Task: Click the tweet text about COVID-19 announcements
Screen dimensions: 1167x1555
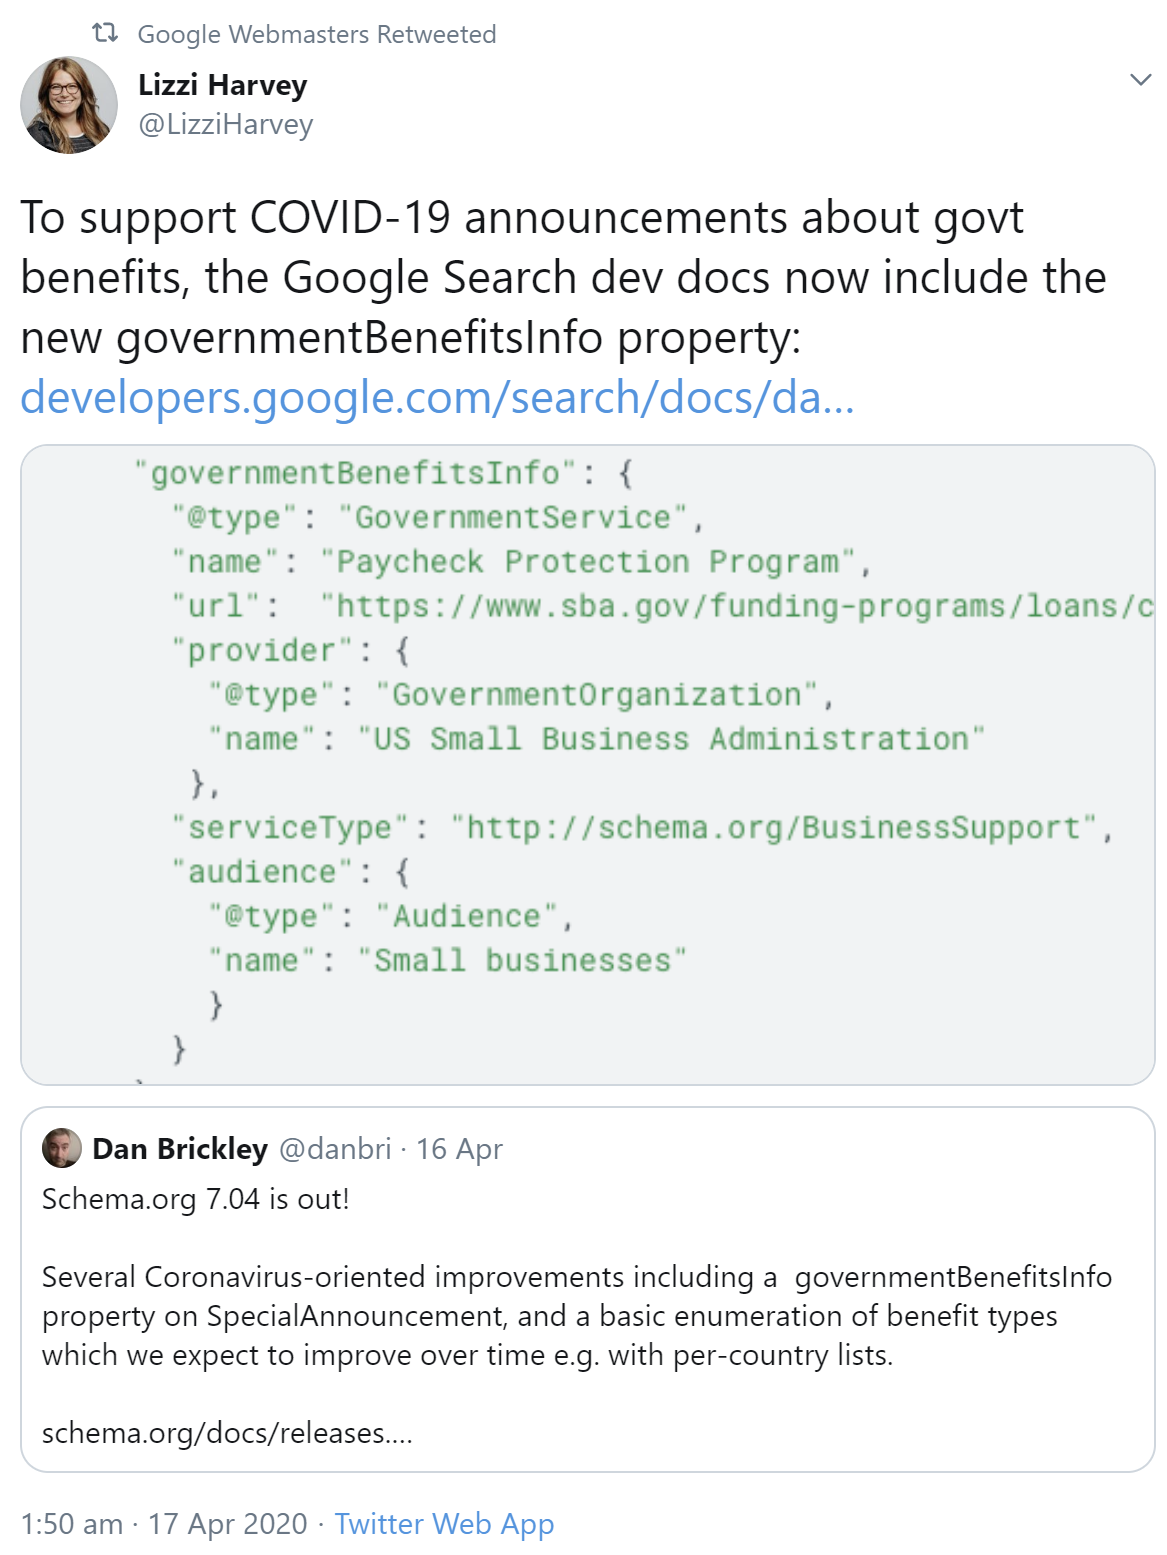Action: click(563, 277)
